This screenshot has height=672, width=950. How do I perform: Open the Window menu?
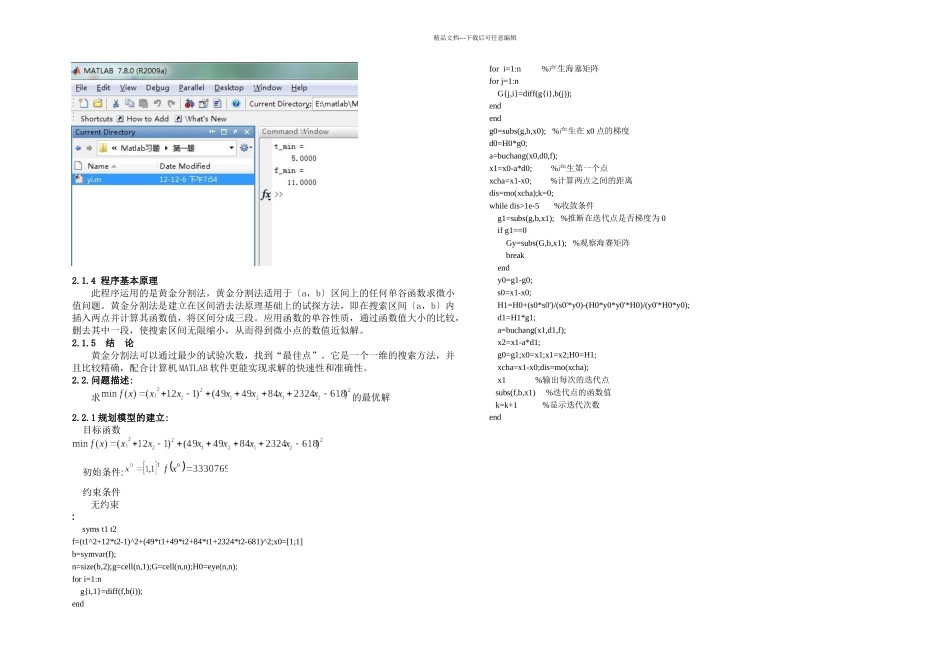click(x=267, y=88)
